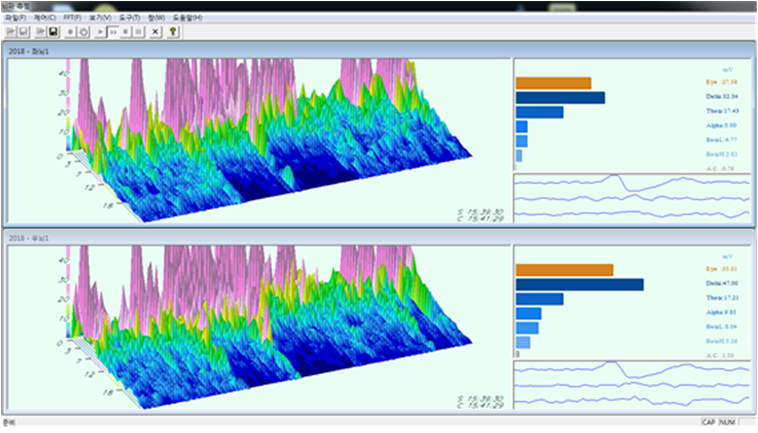The height and width of the screenshot is (433, 758).
Task: Click the dark blue Delta bar in bottom panel
Action: [579, 285]
